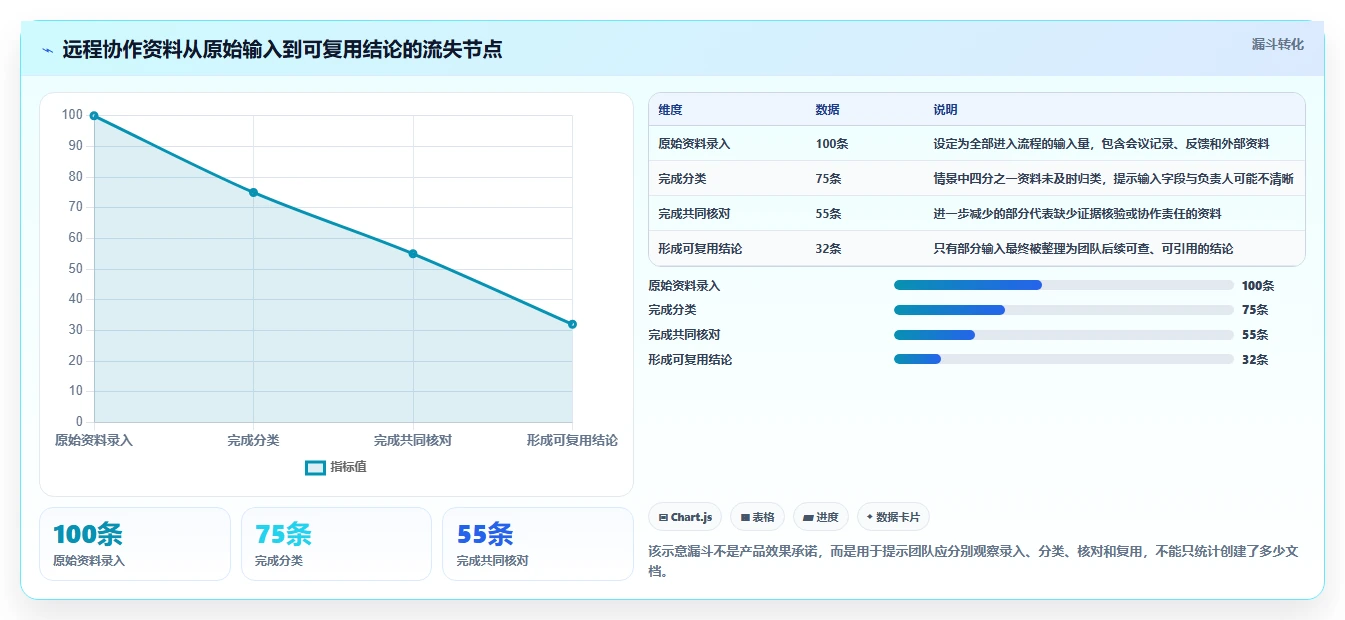Click the chart data point at value 100
The height and width of the screenshot is (620, 1345).
[94, 116]
